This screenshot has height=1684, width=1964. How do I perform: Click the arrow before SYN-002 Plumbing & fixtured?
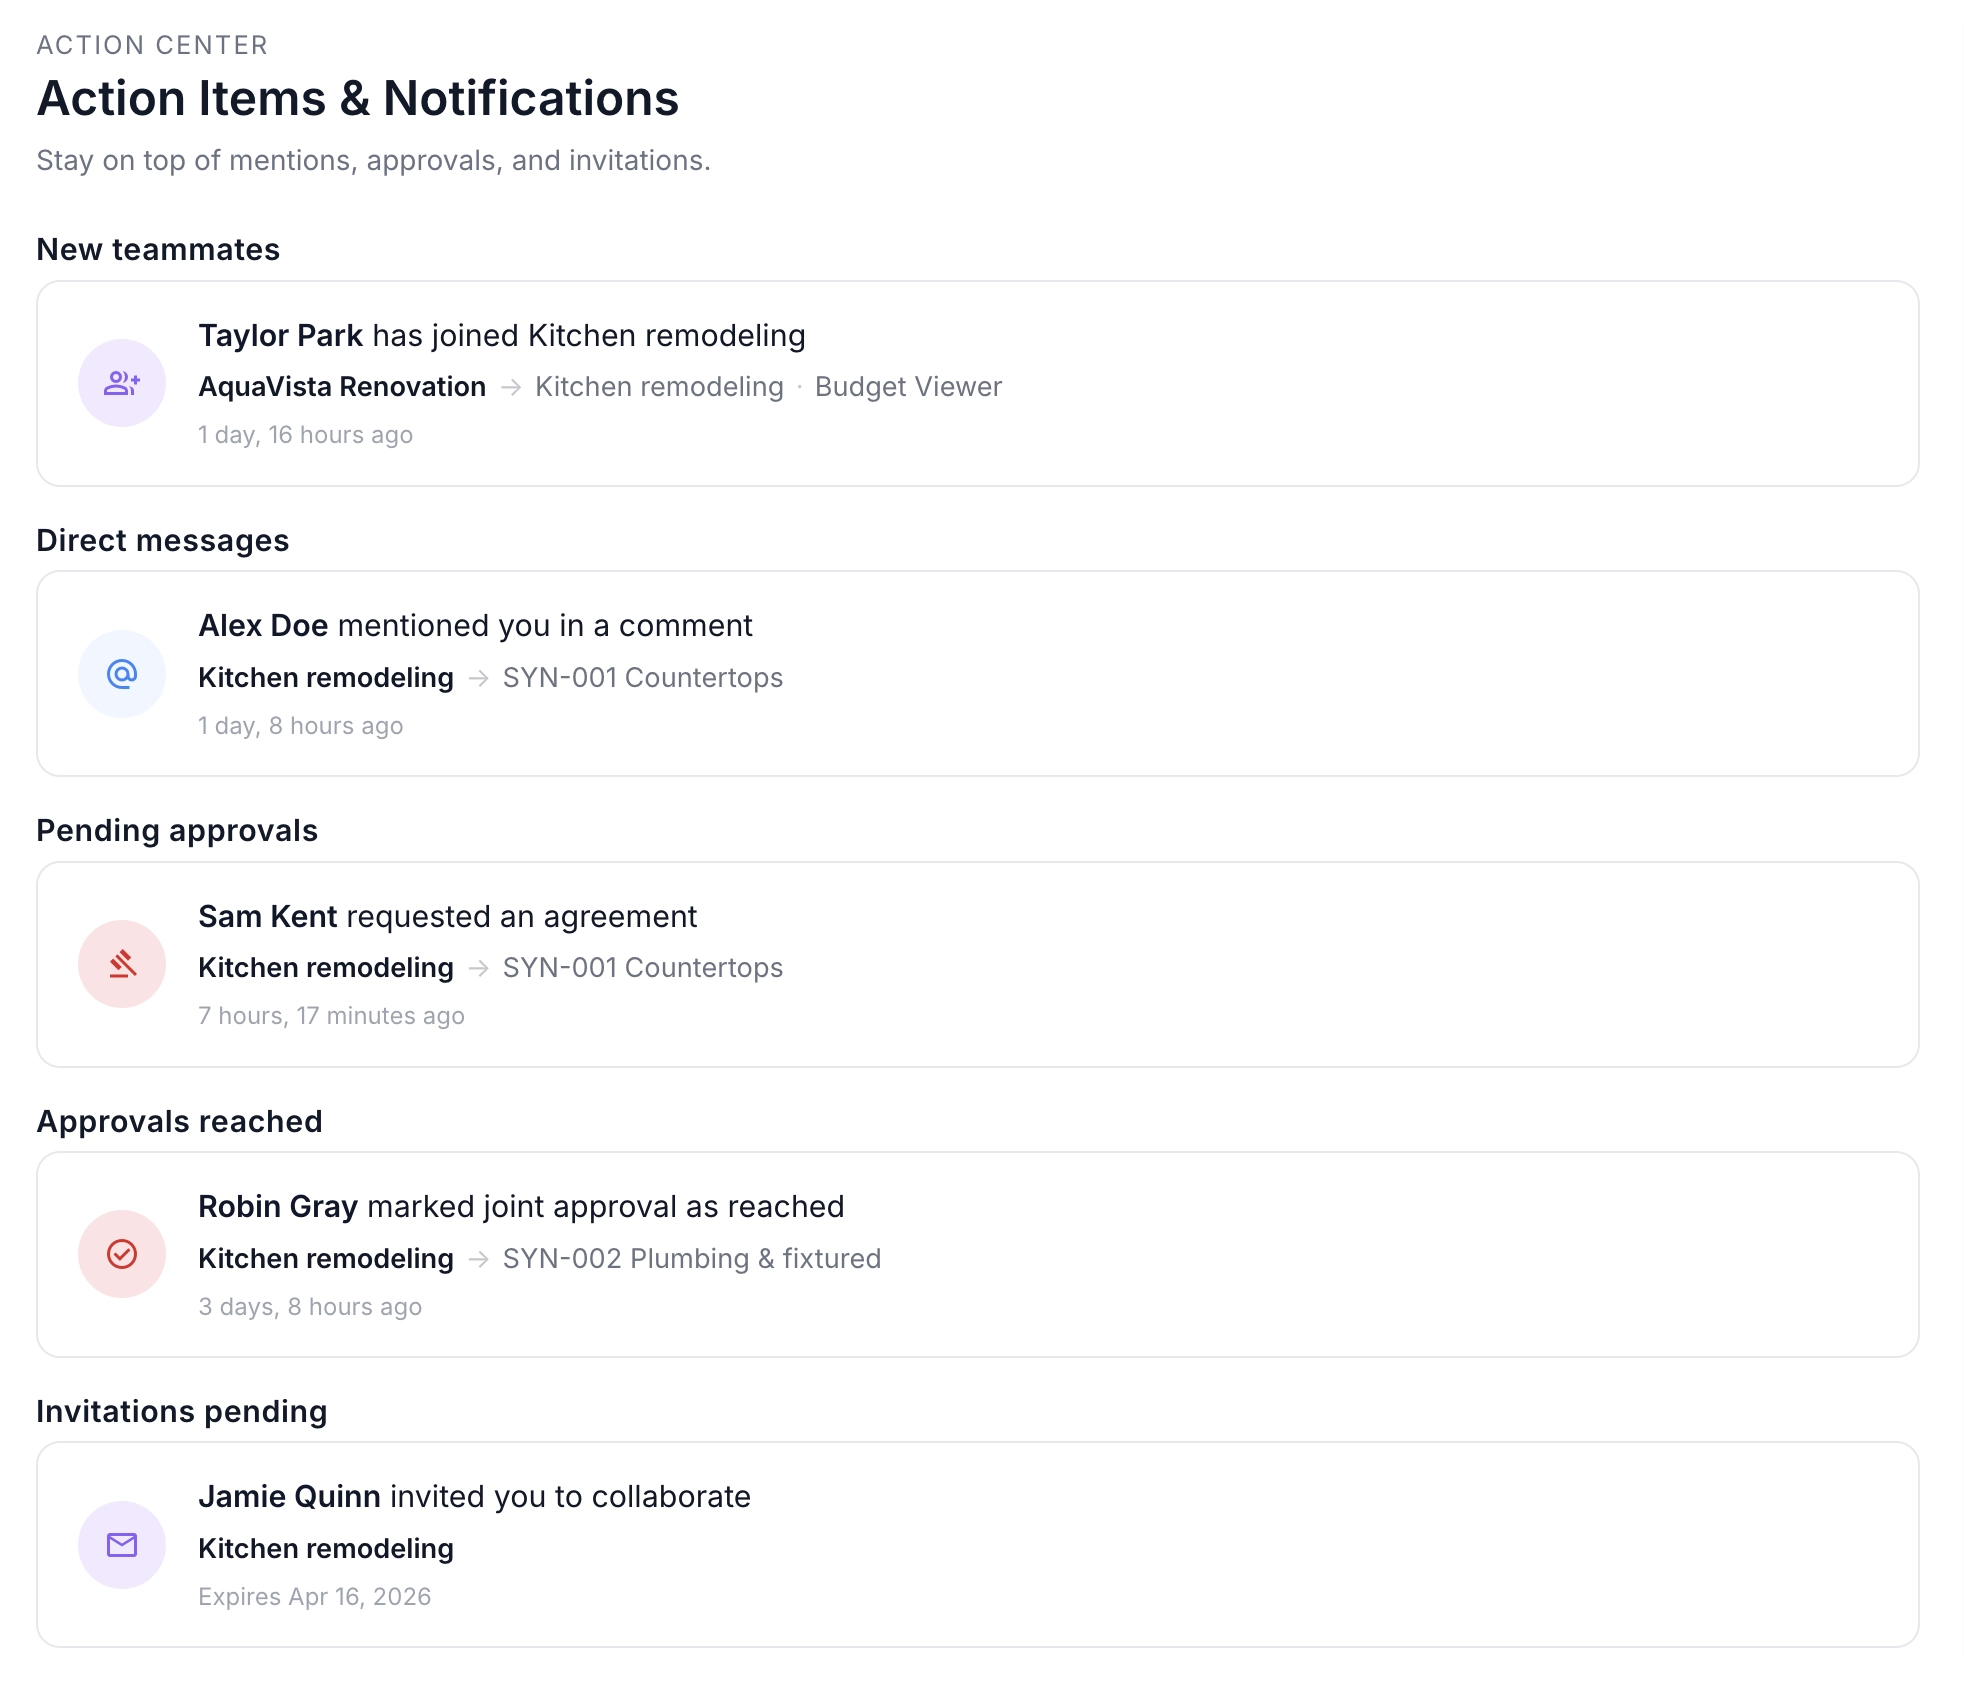[479, 1259]
